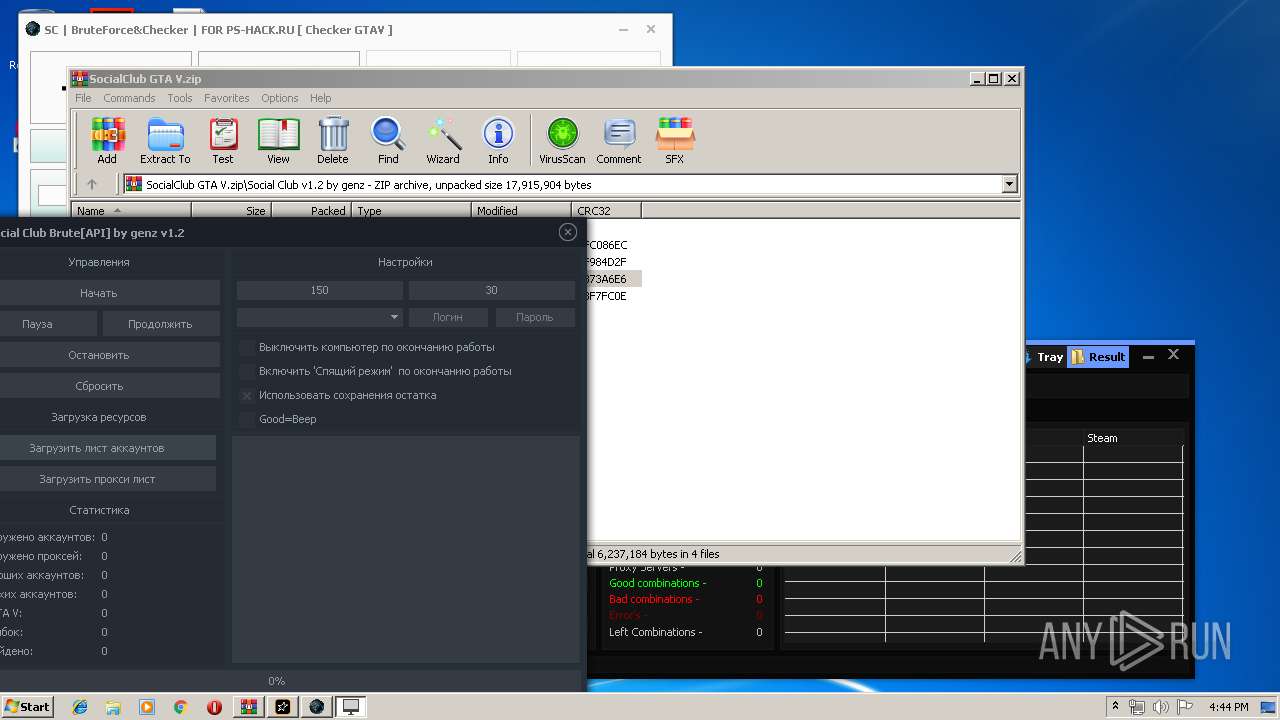
Task: Click the black star app taskbar button
Action: point(283,707)
